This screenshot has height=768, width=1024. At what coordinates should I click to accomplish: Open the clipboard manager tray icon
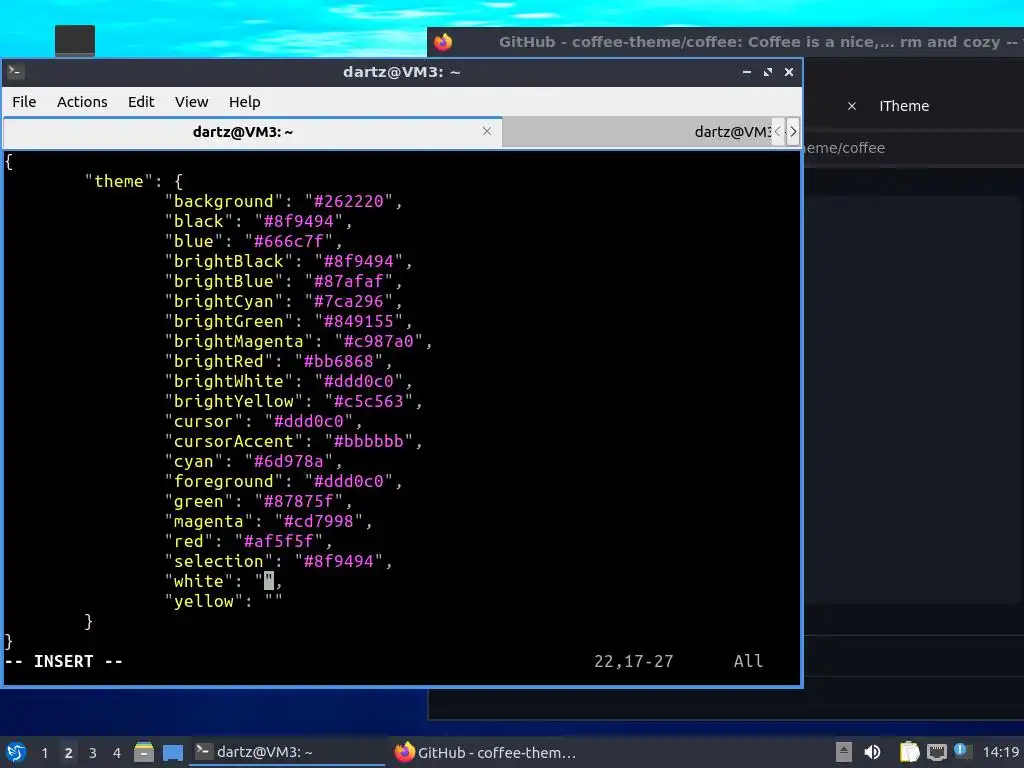click(x=909, y=752)
